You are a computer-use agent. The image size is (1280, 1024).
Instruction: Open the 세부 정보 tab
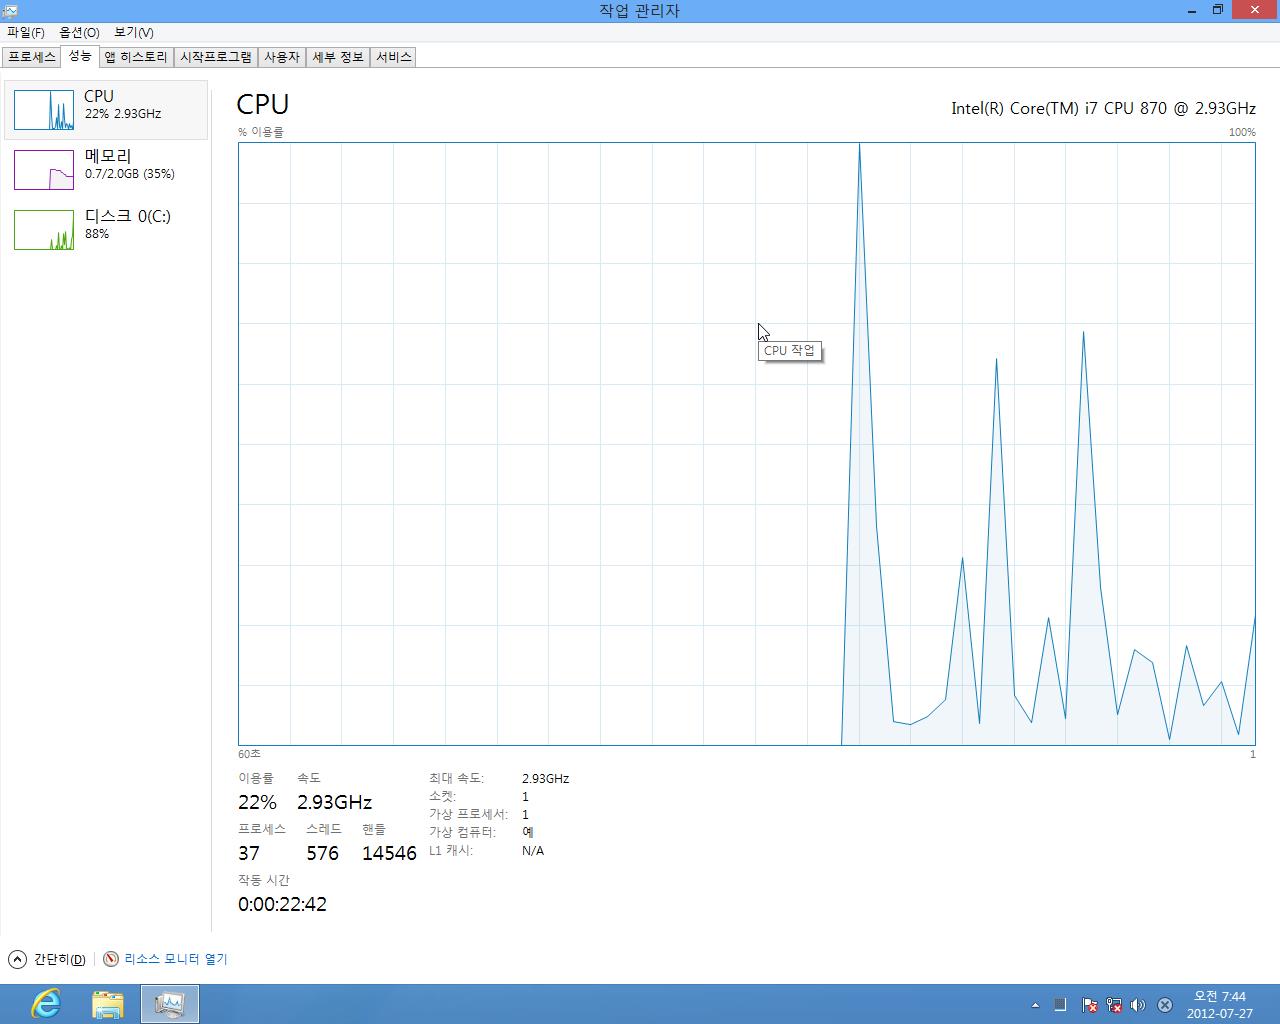337,57
